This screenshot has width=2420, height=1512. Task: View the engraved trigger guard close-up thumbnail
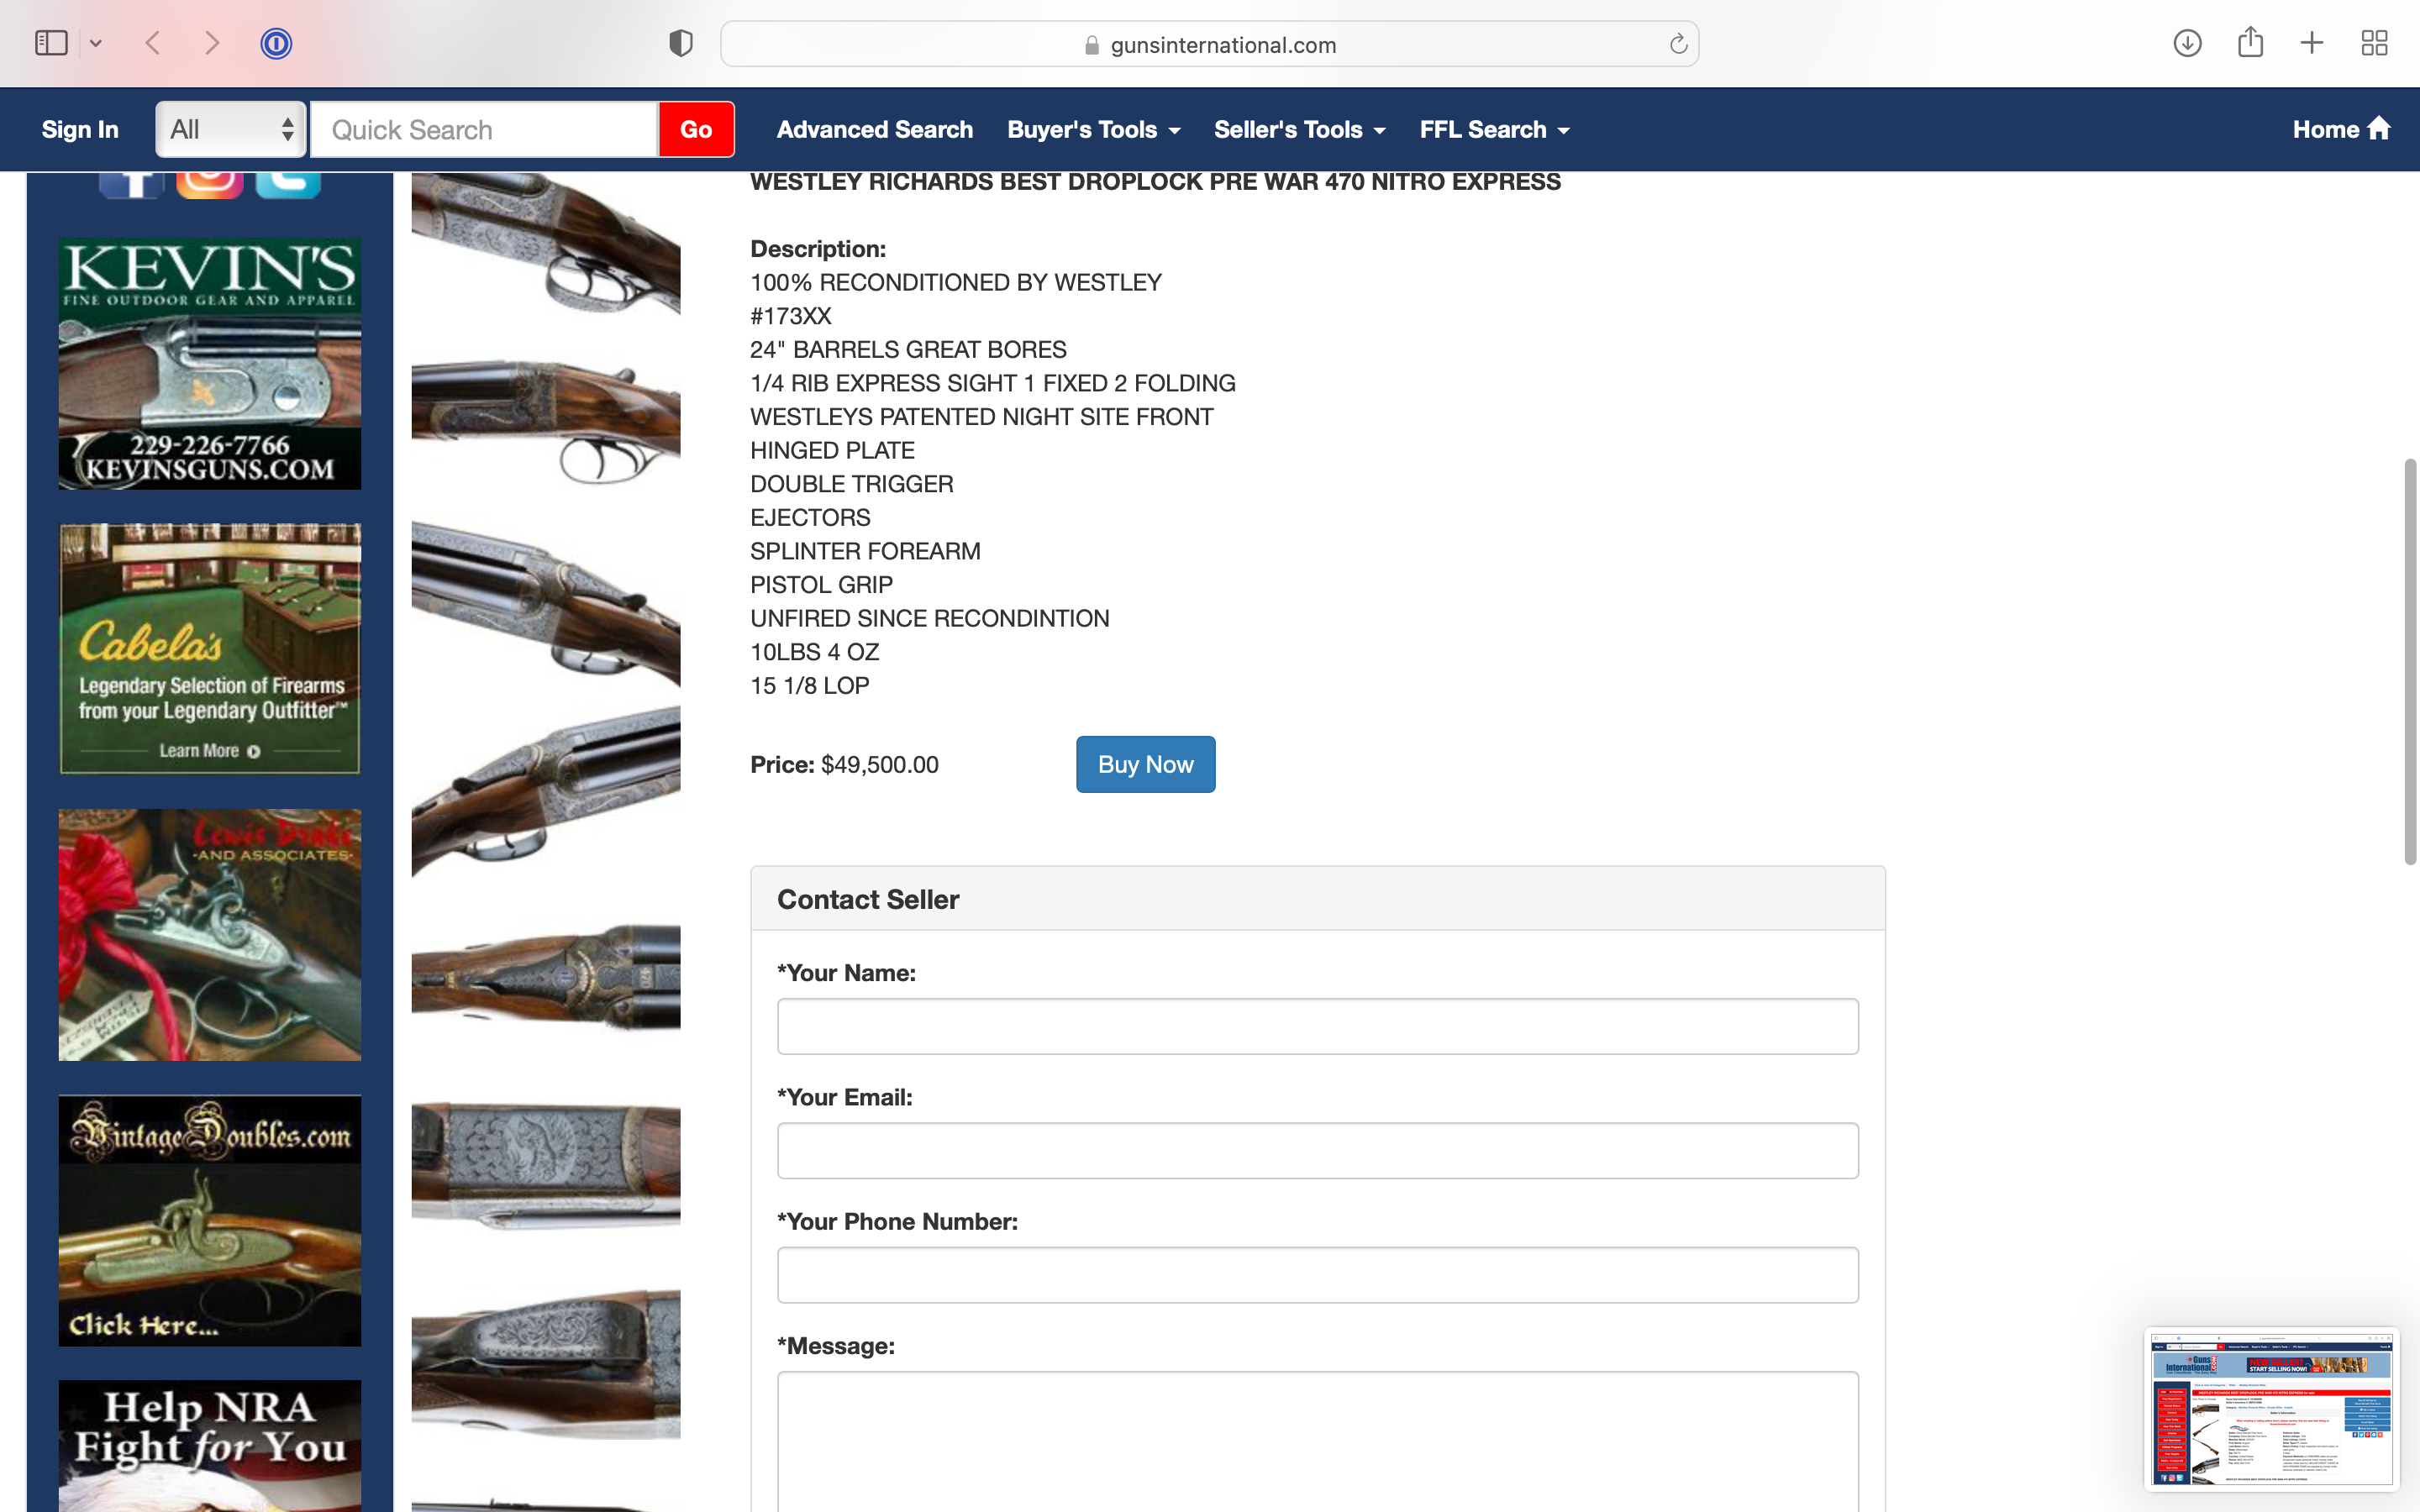tap(546, 1364)
